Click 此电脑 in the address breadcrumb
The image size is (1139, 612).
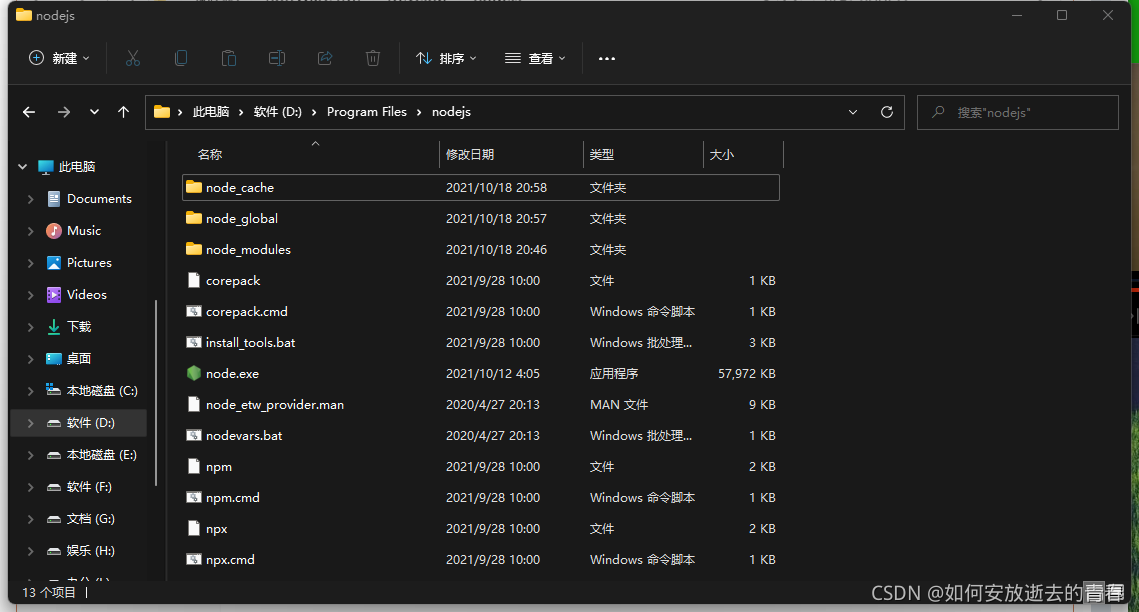211,112
